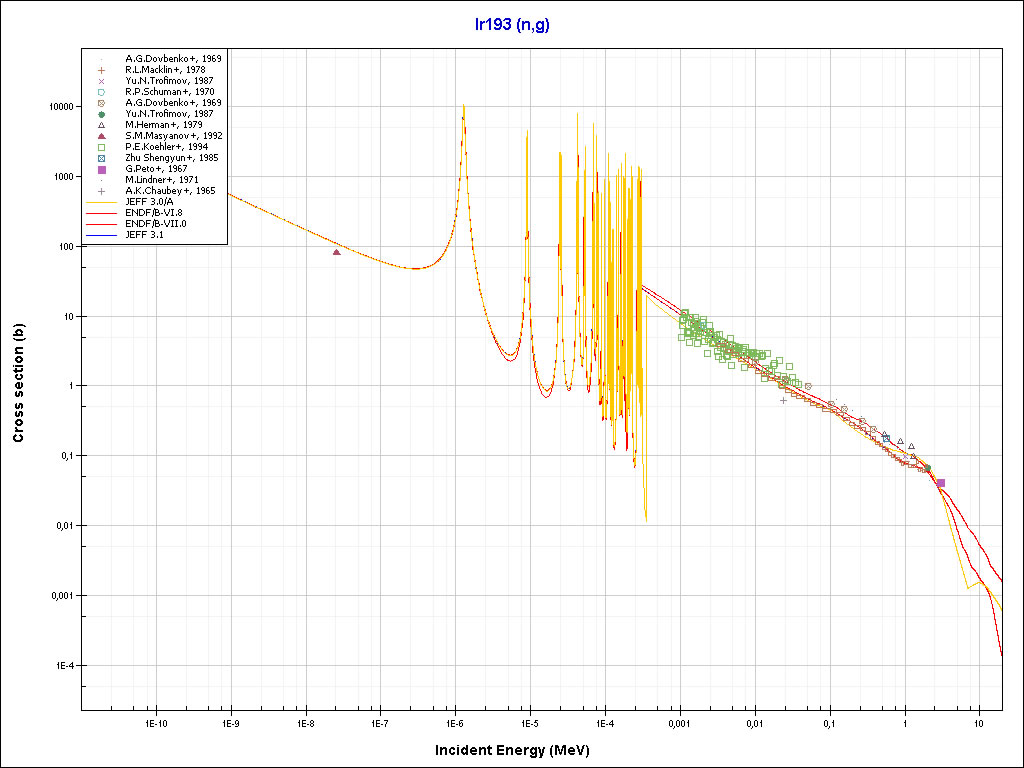The image size is (1024, 768).
Task: Click the blue JEFF 3.1 line swatch
Action: coord(101,235)
